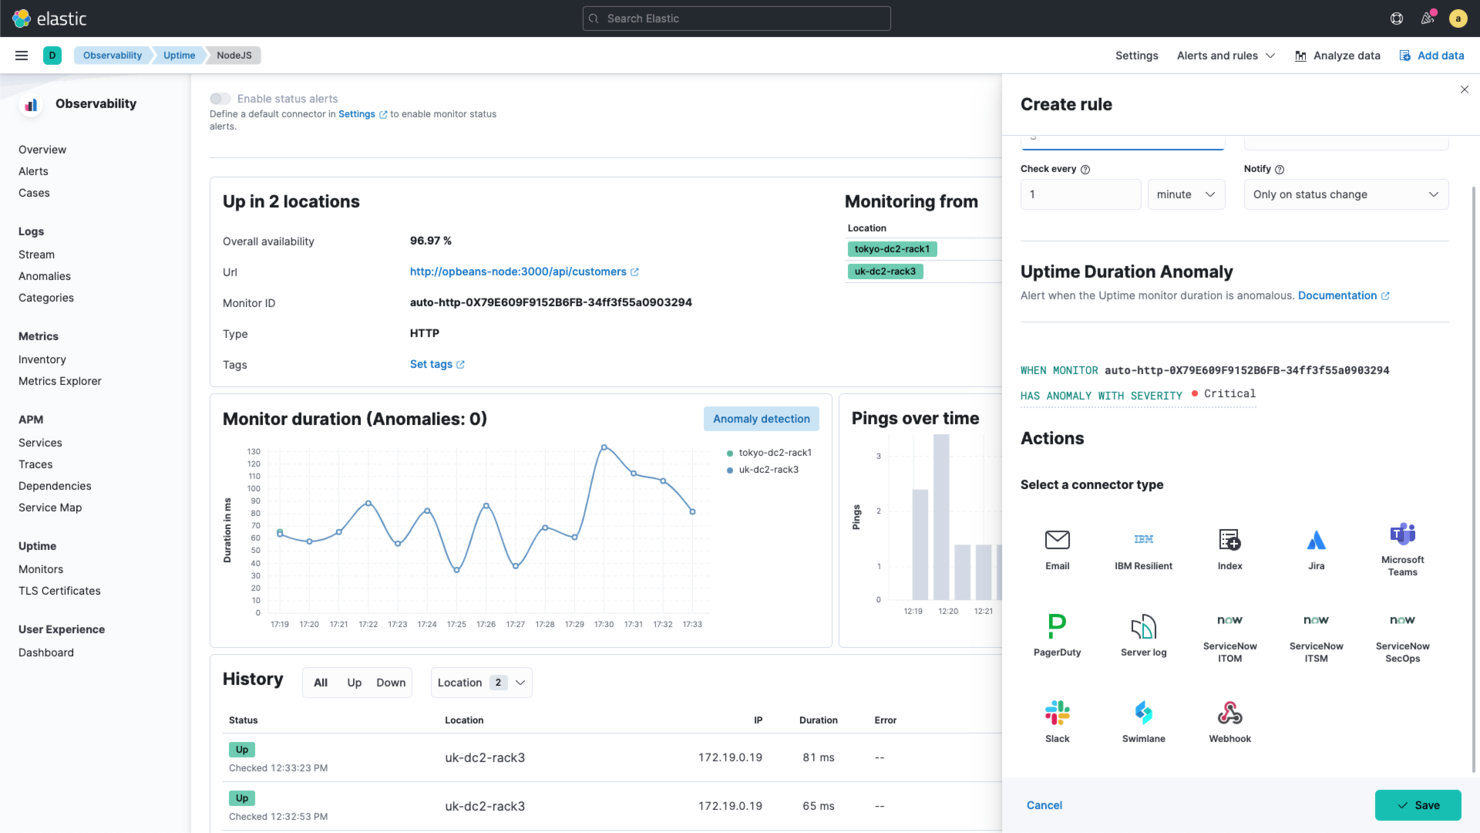Image resolution: width=1480 pixels, height=833 pixels.
Task: Open the hamburger navigation menu
Action: click(21, 55)
